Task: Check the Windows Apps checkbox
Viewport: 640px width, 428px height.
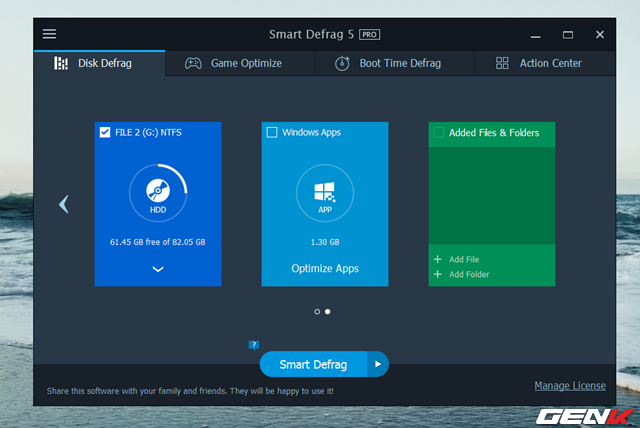Action: [272, 132]
